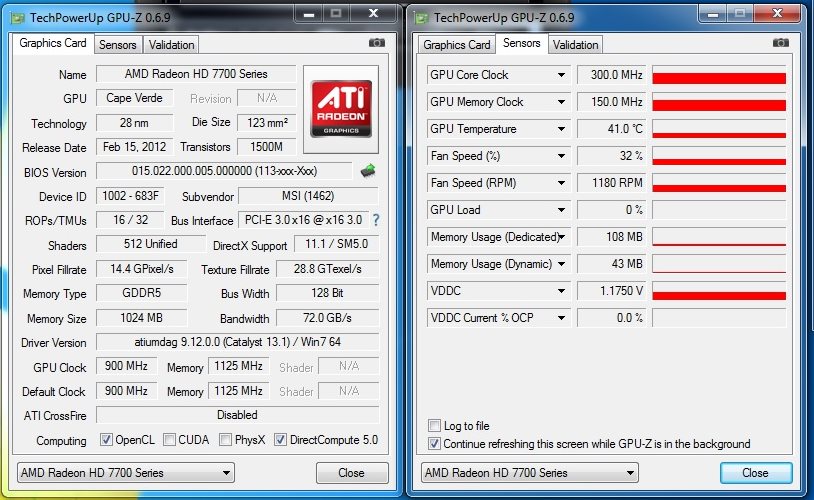Click the ATI Radeon graphics logo

point(341,109)
